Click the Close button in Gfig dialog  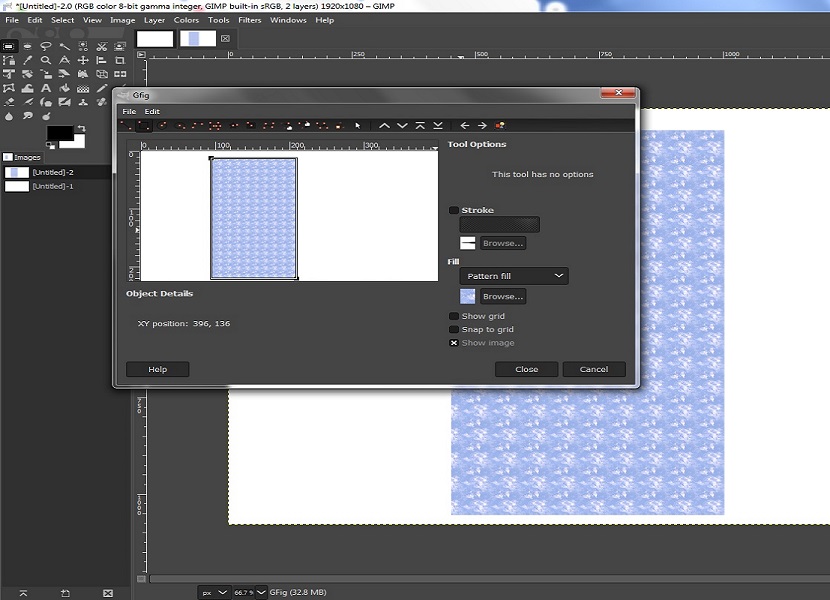(526, 369)
